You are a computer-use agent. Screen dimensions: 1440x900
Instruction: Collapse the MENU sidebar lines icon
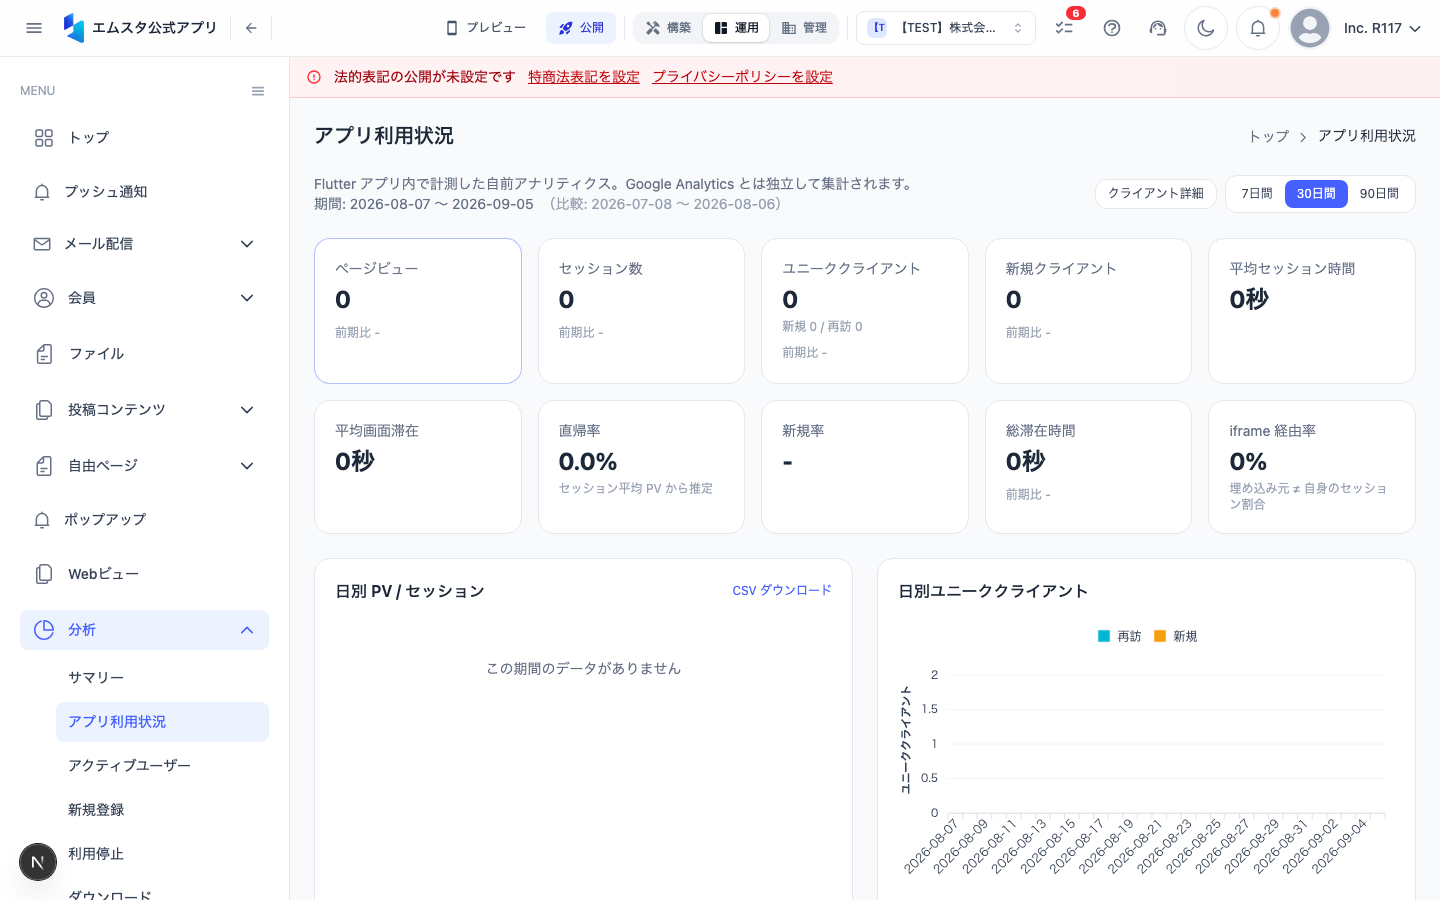click(258, 91)
